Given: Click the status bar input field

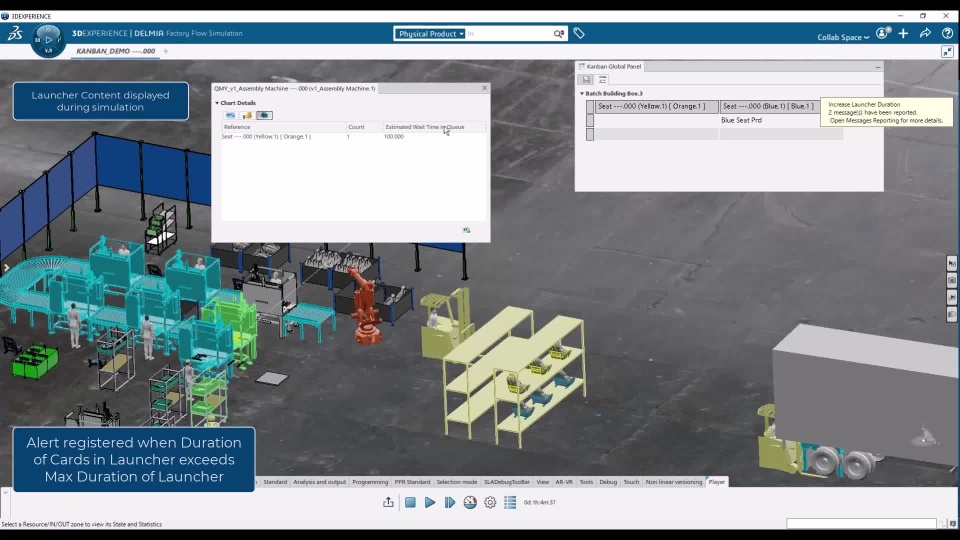Looking at the screenshot, I should (861, 523).
